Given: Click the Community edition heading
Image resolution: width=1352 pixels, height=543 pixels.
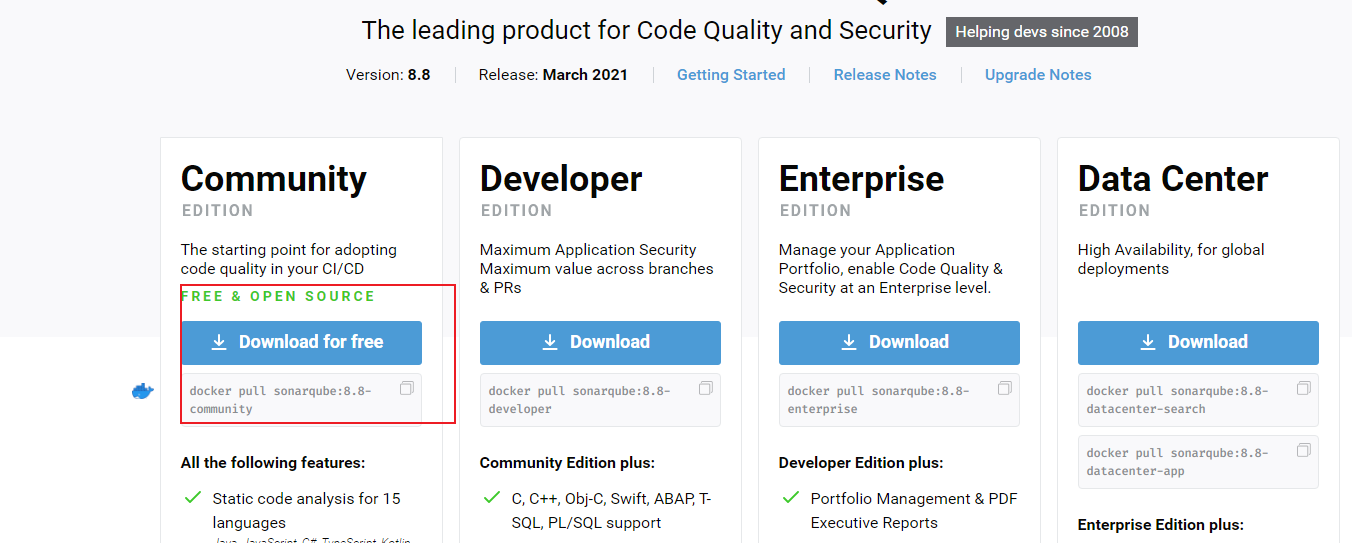Looking at the screenshot, I should pyautogui.click(x=273, y=179).
